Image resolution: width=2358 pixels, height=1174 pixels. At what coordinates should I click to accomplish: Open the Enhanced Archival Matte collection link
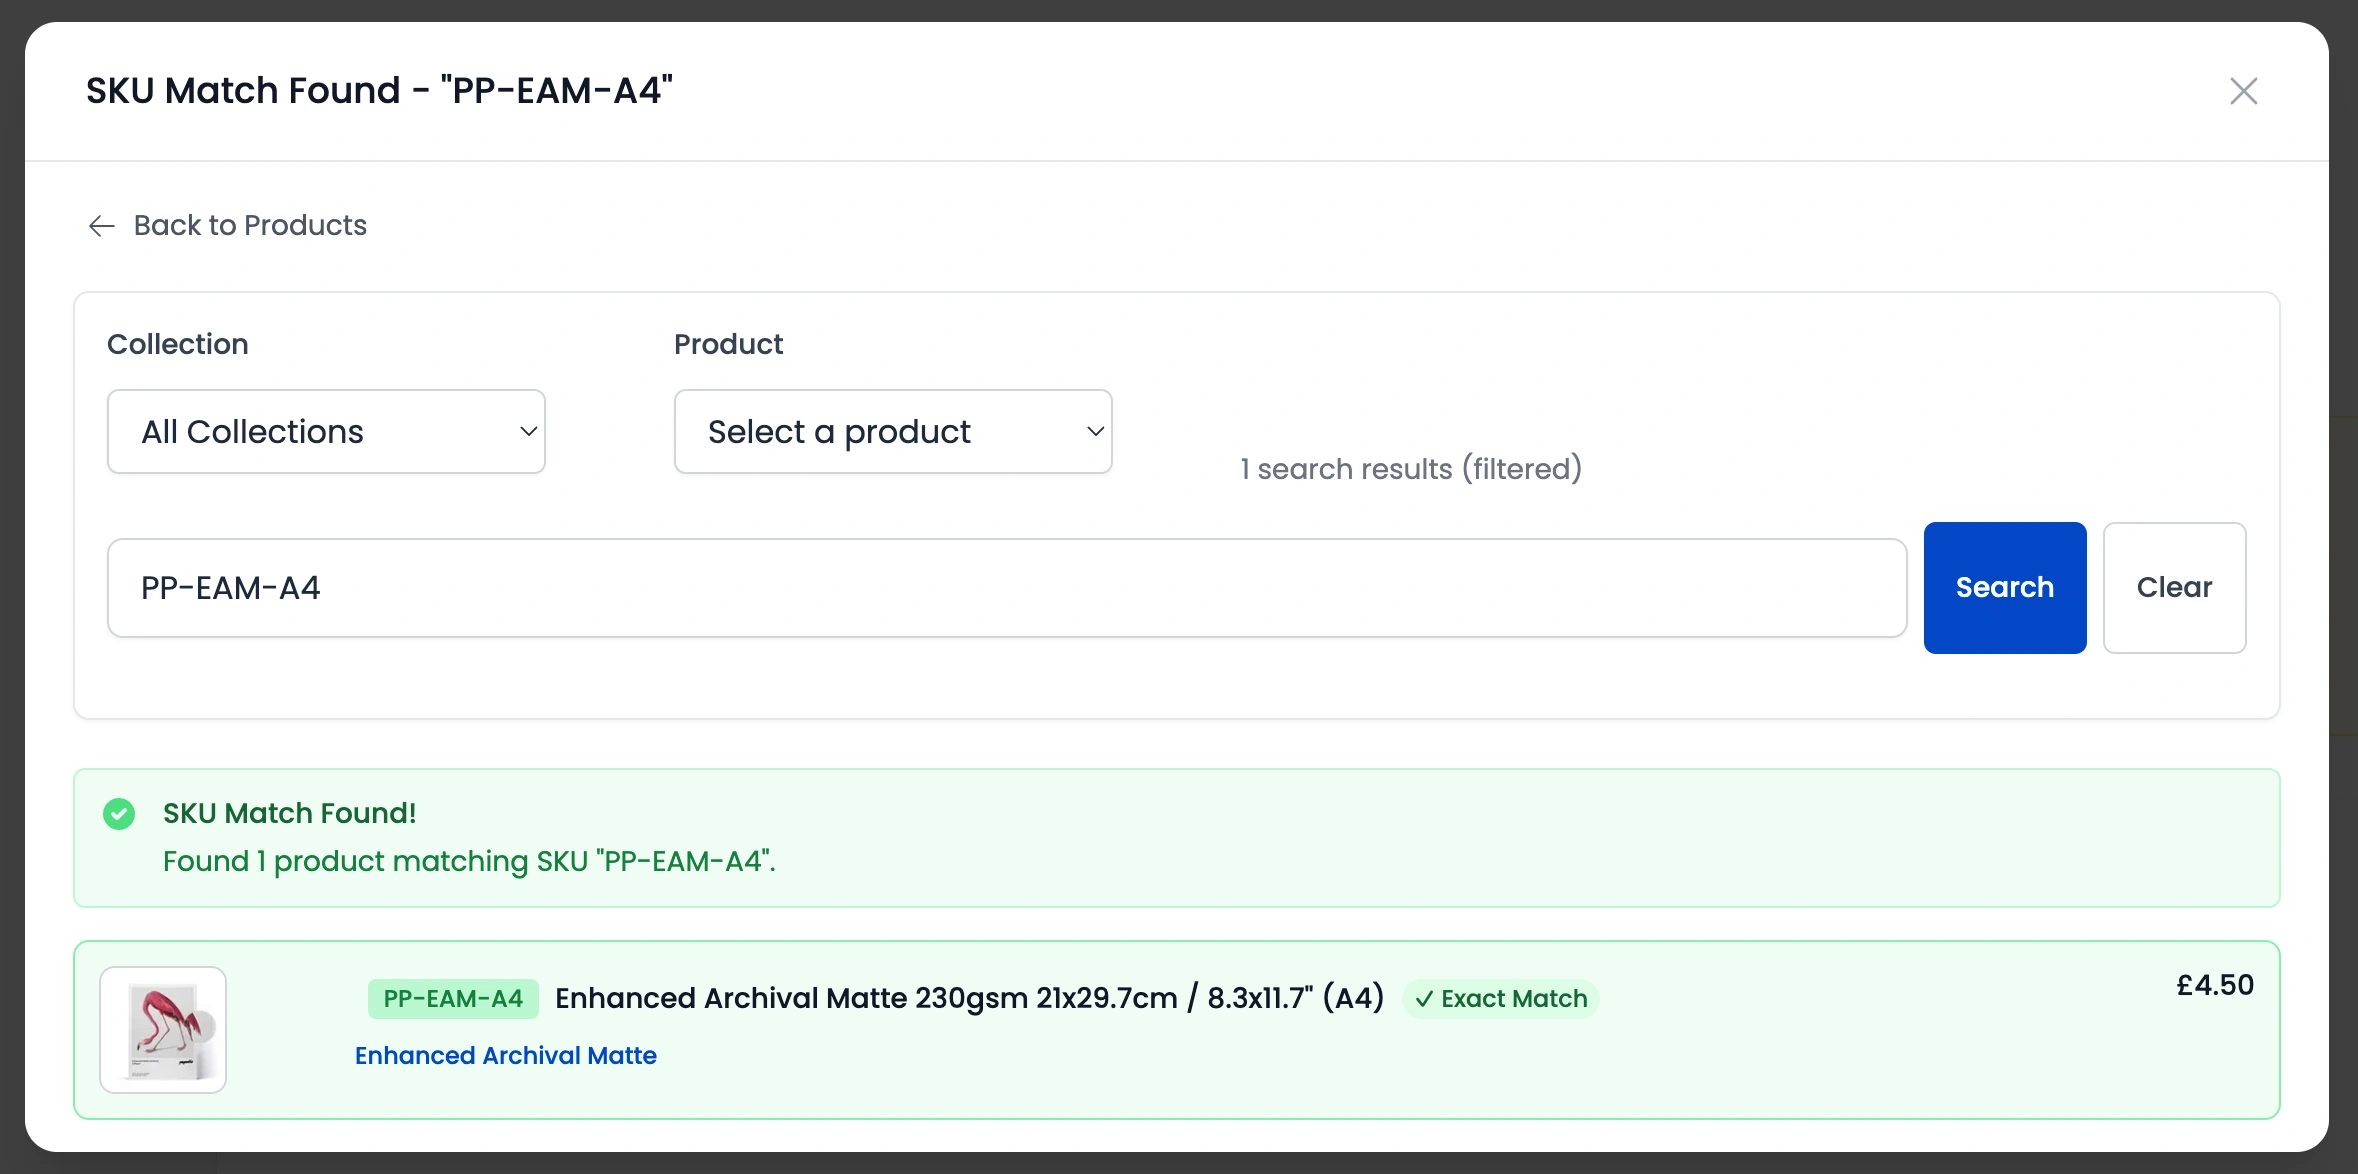505,1055
